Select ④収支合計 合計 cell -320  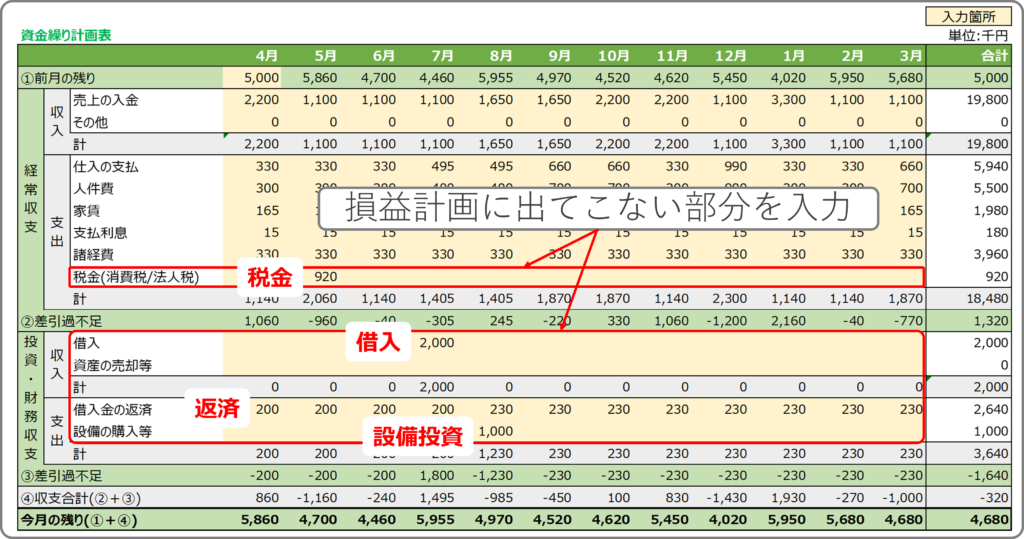tap(994, 498)
